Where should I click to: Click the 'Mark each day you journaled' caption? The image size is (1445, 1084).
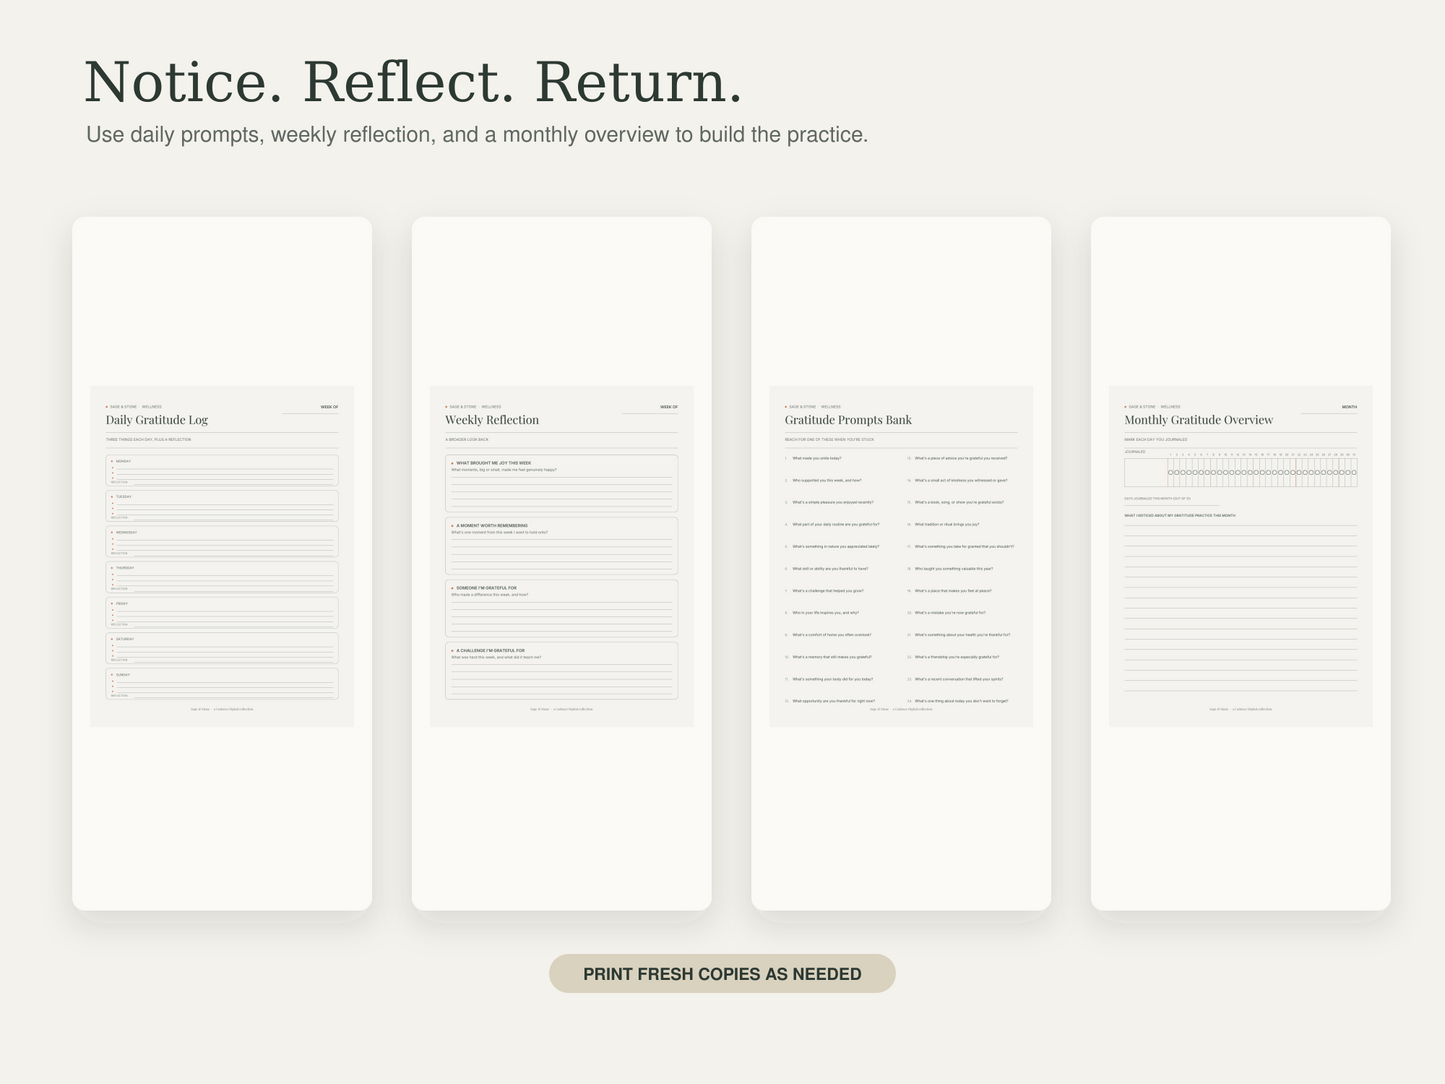1155,440
